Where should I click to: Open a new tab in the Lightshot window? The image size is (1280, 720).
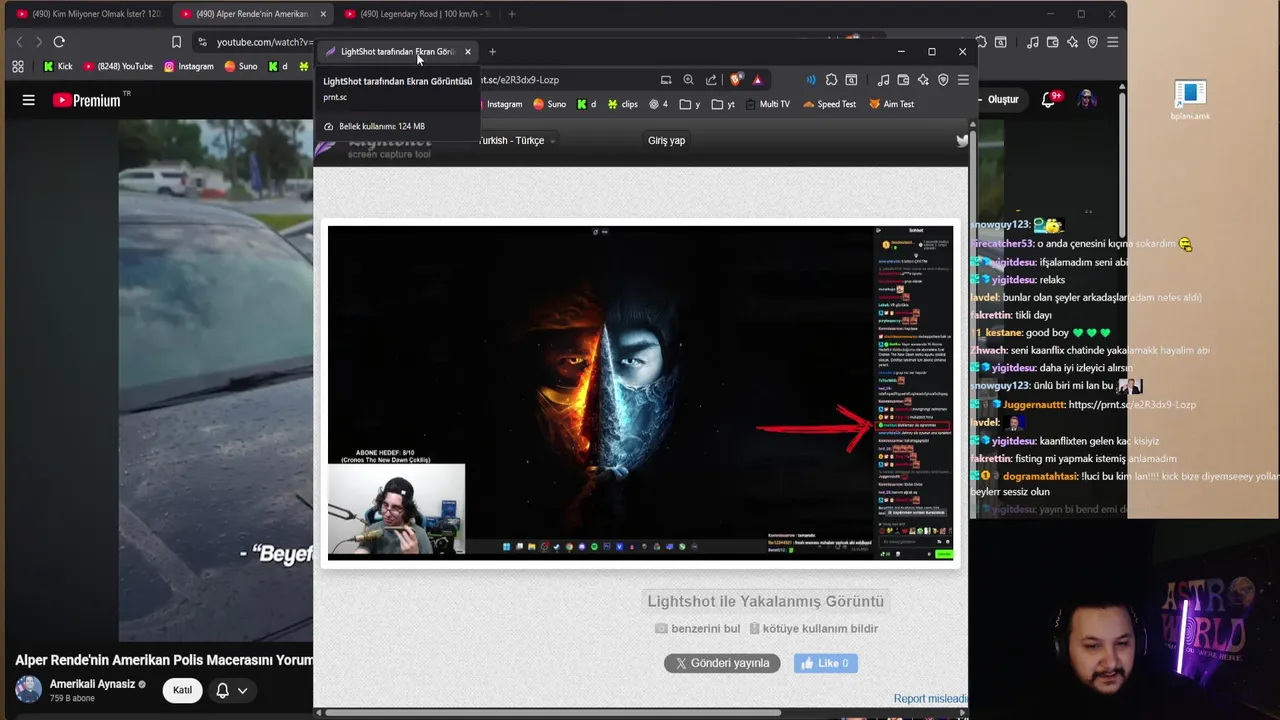492,51
